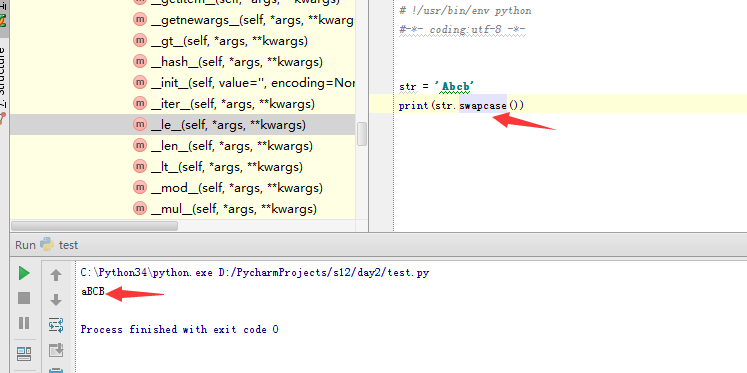Go down the stack trace

(56, 300)
